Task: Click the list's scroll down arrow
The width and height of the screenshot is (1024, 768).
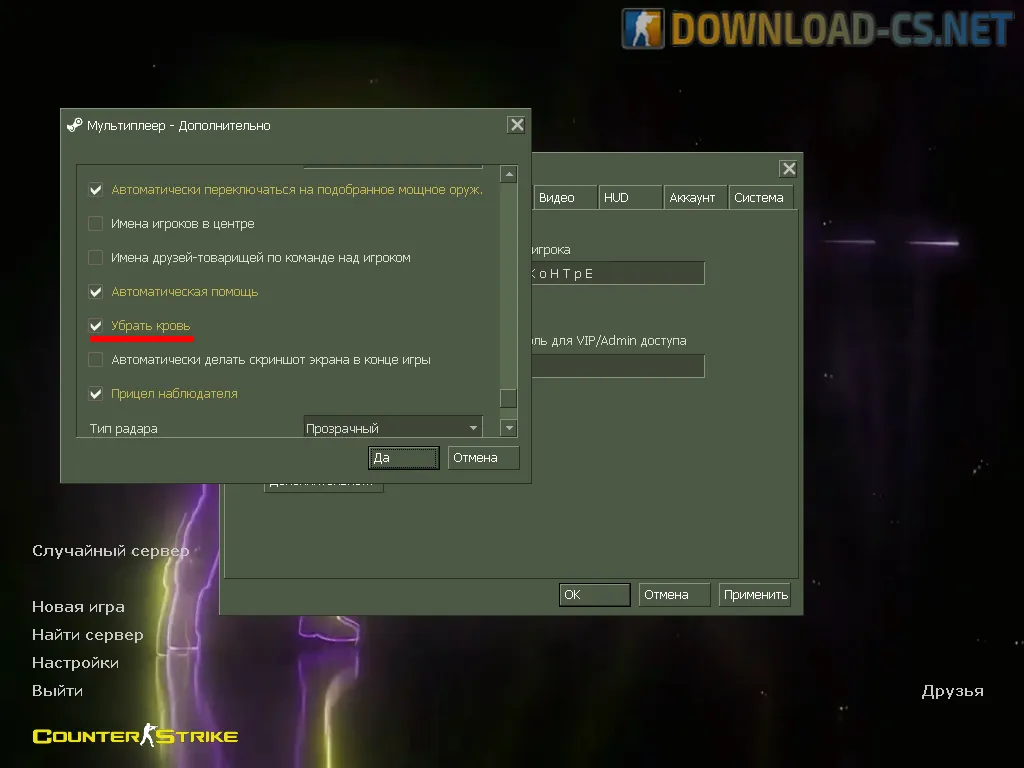Action: point(509,428)
